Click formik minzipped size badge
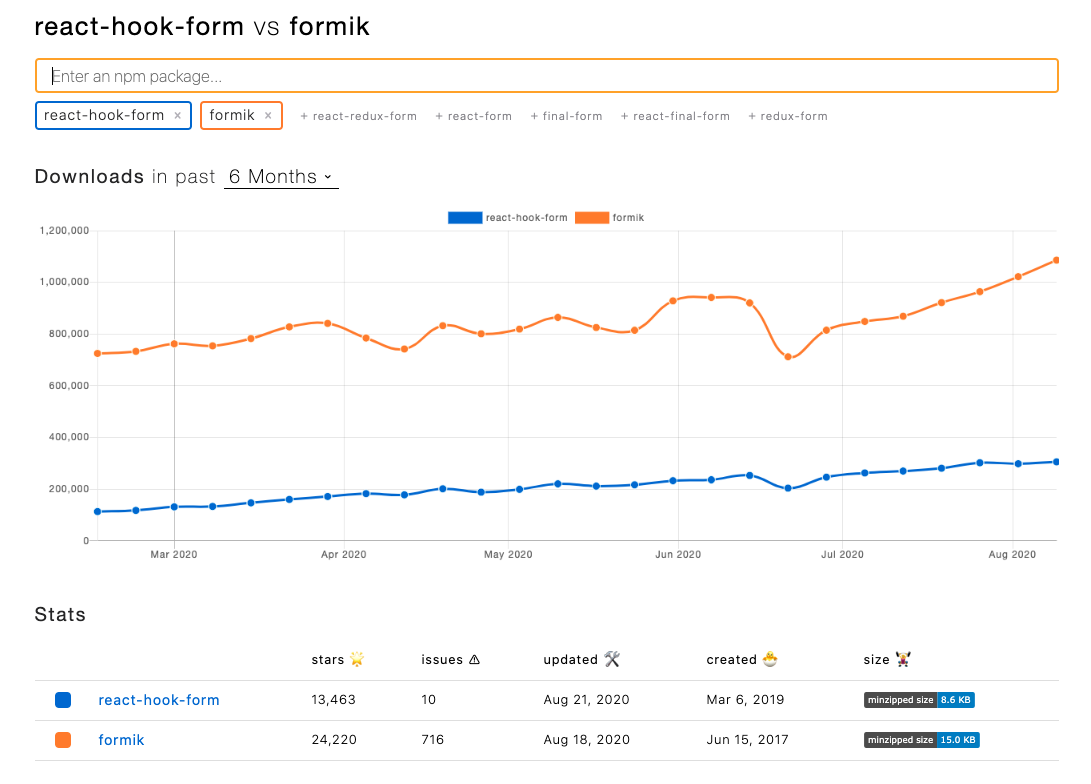The width and height of the screenshot is (1091, 784). coord(921,740)
